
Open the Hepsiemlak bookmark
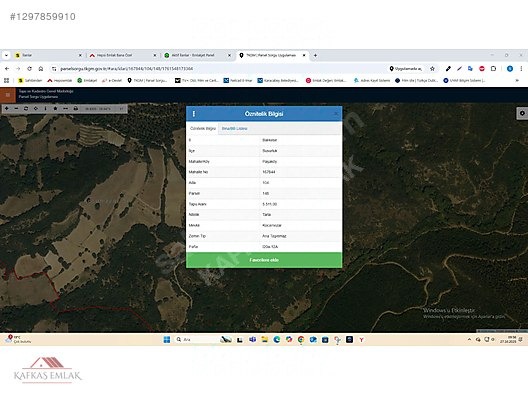pyautogui.click(x=60, y=80)
